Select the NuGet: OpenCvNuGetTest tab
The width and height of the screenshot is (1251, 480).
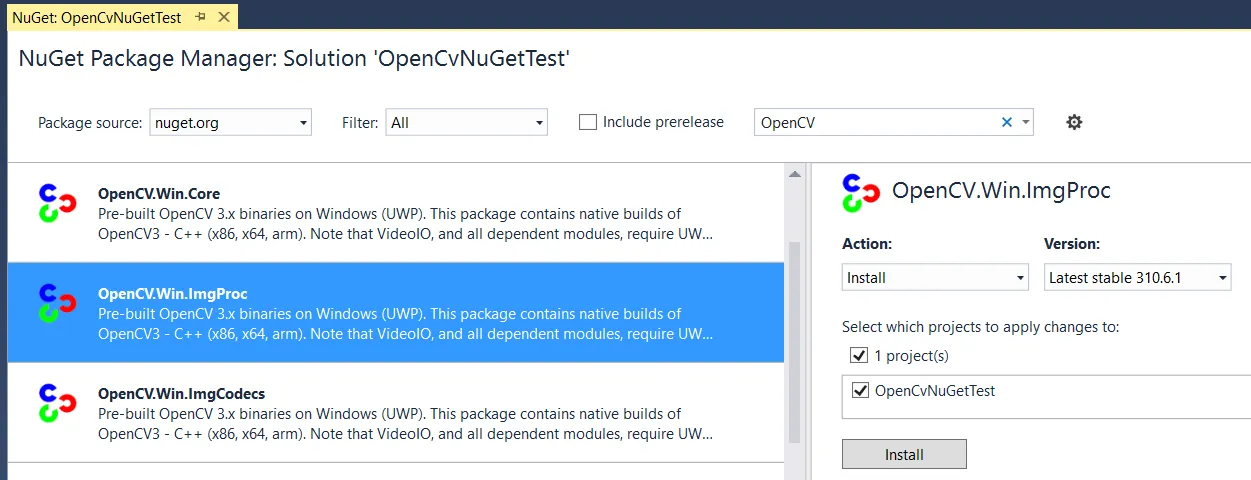tap(96, 17)
